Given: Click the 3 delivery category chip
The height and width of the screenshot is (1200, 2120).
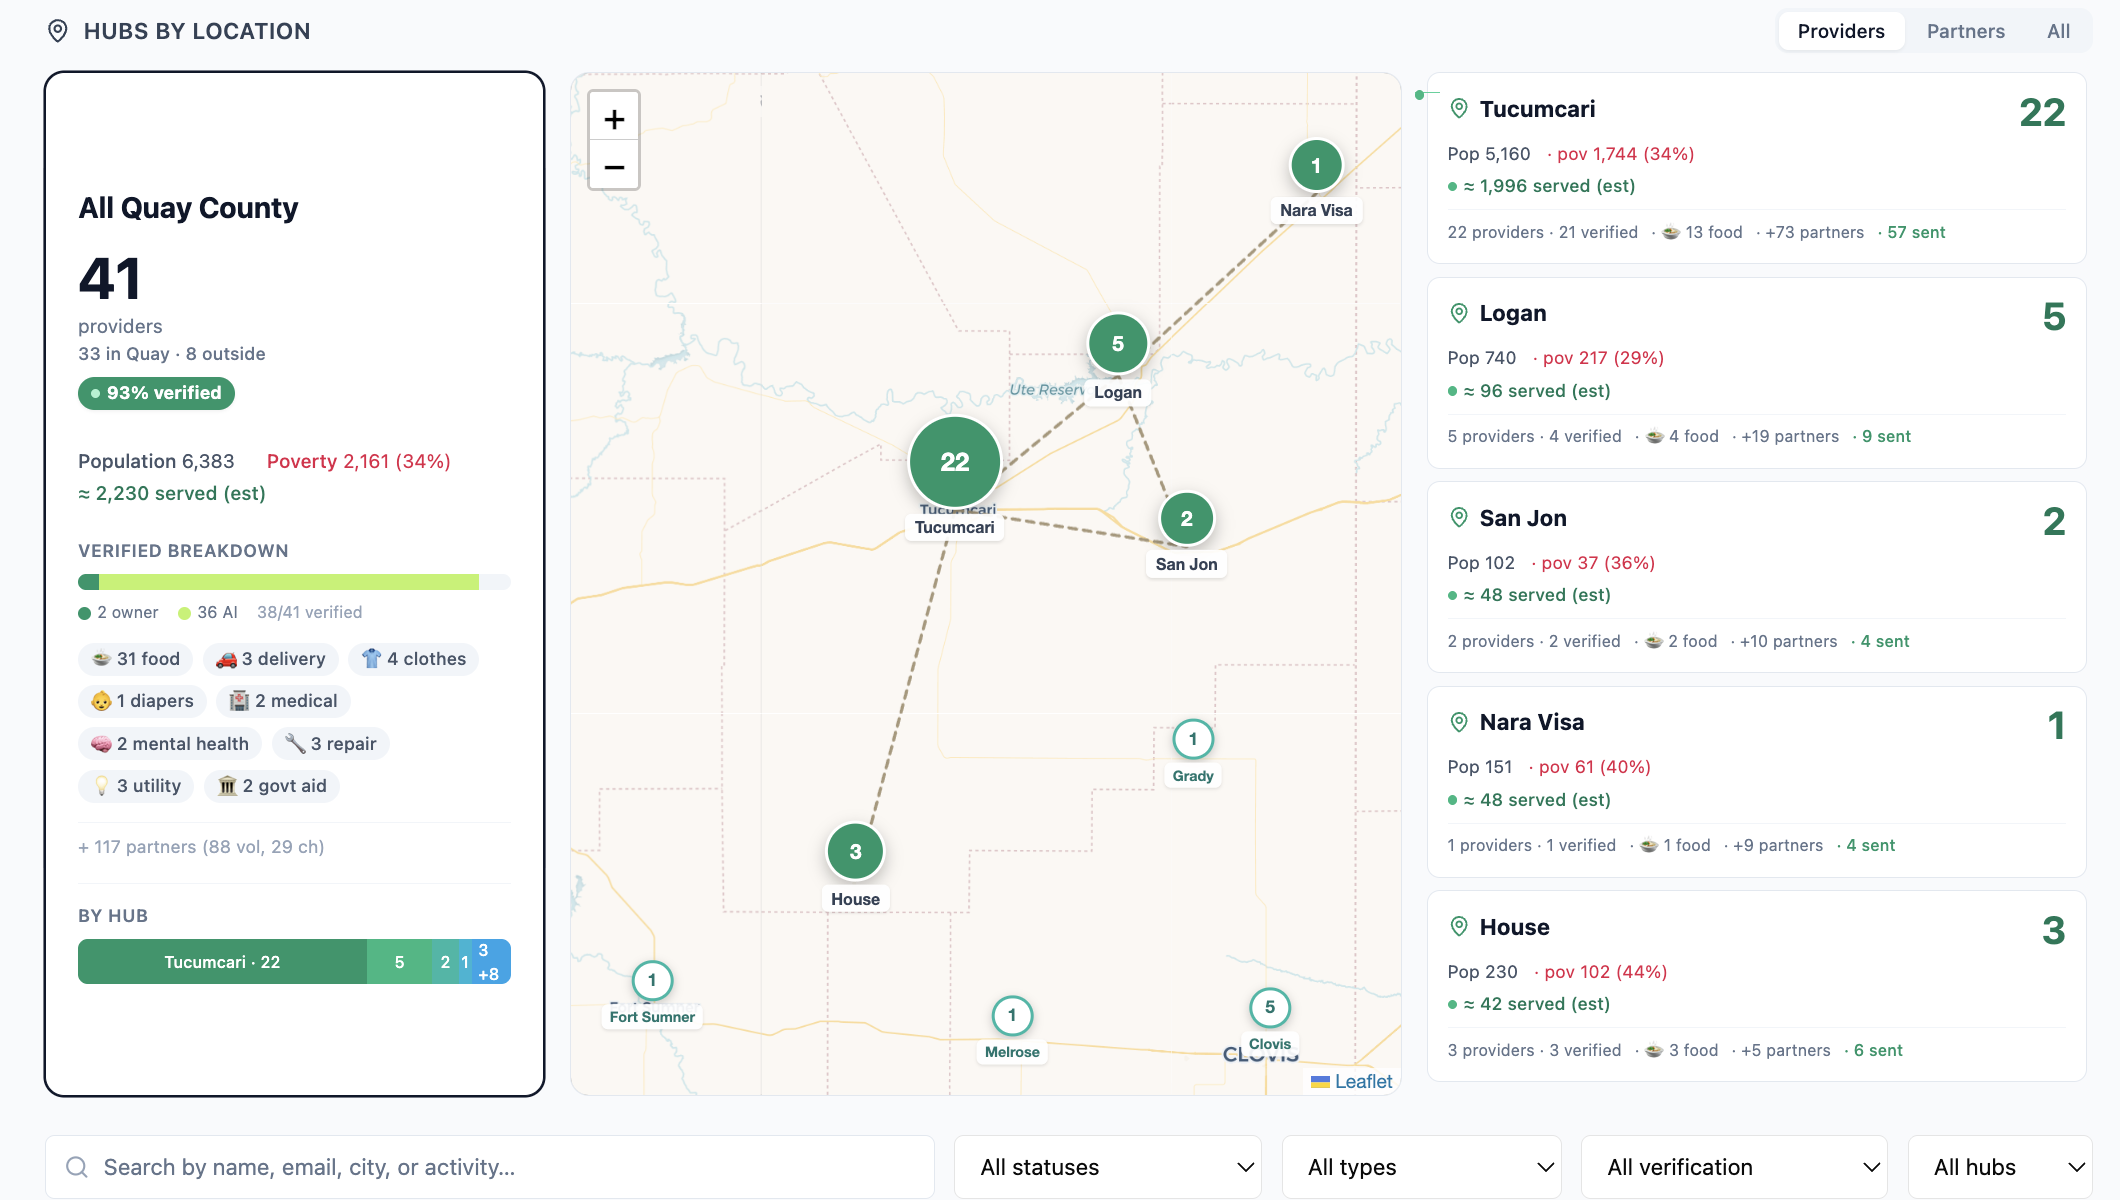Looking at the screenshot, I should tap(271, 659).
